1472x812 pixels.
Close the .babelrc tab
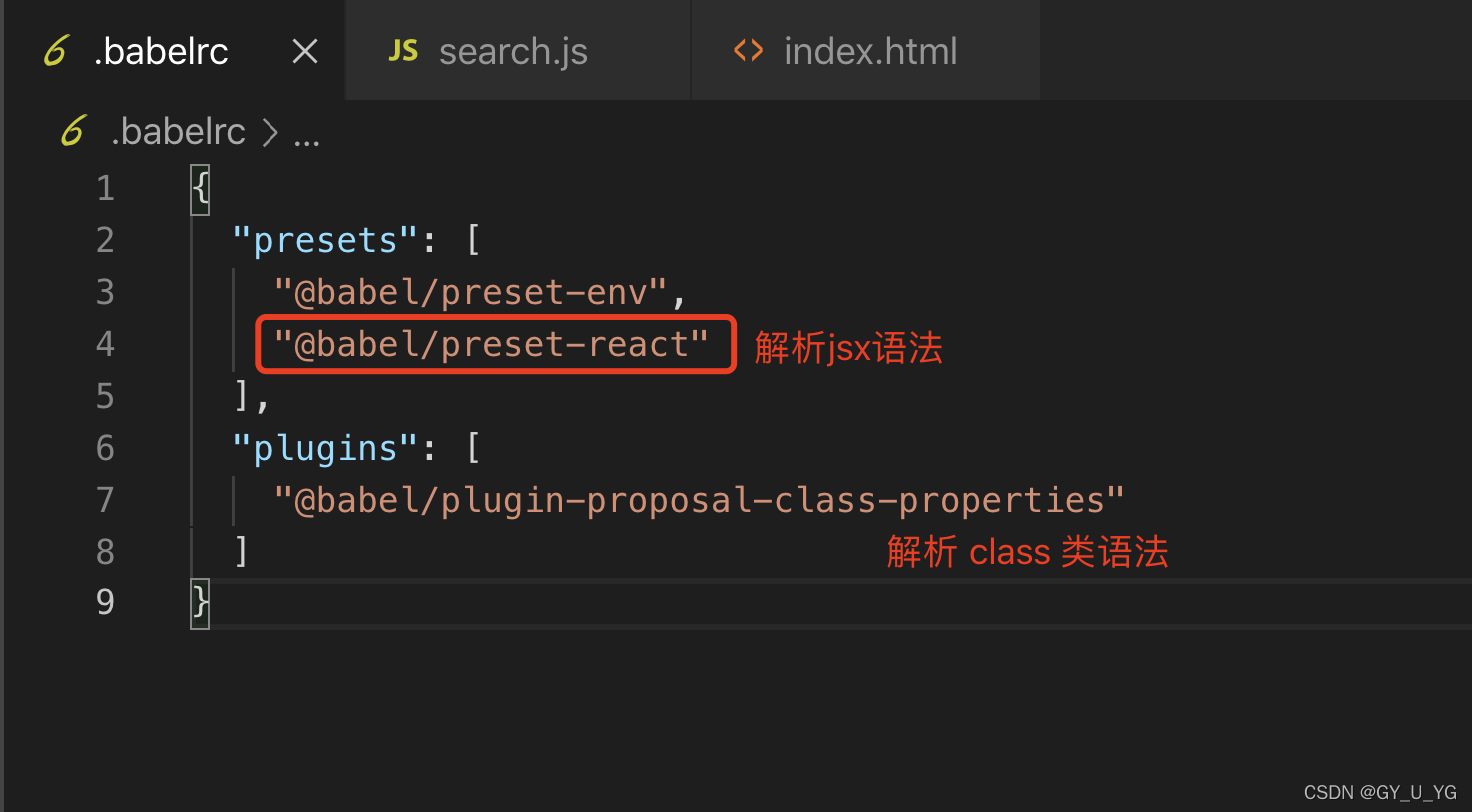[x=304, y=52]
